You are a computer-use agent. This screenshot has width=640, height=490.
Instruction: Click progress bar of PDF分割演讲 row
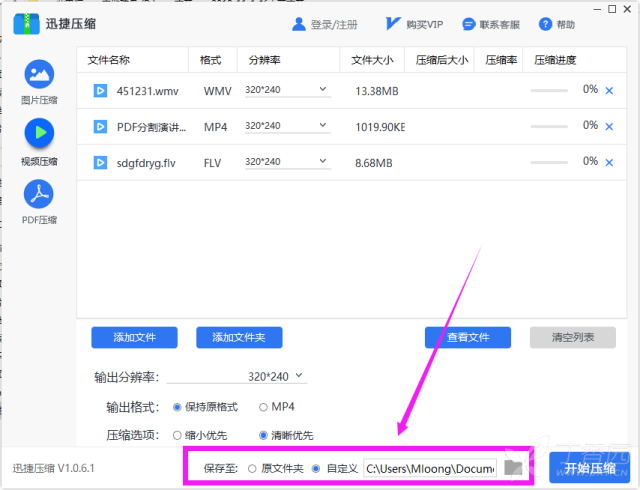click(x=549, y=127)
